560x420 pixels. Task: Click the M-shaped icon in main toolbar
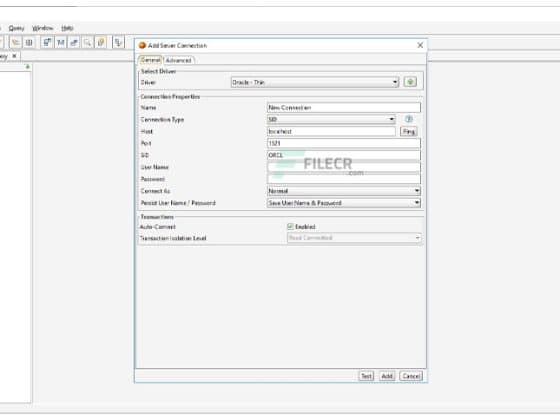pyautogui.click(x=60, y=42)
